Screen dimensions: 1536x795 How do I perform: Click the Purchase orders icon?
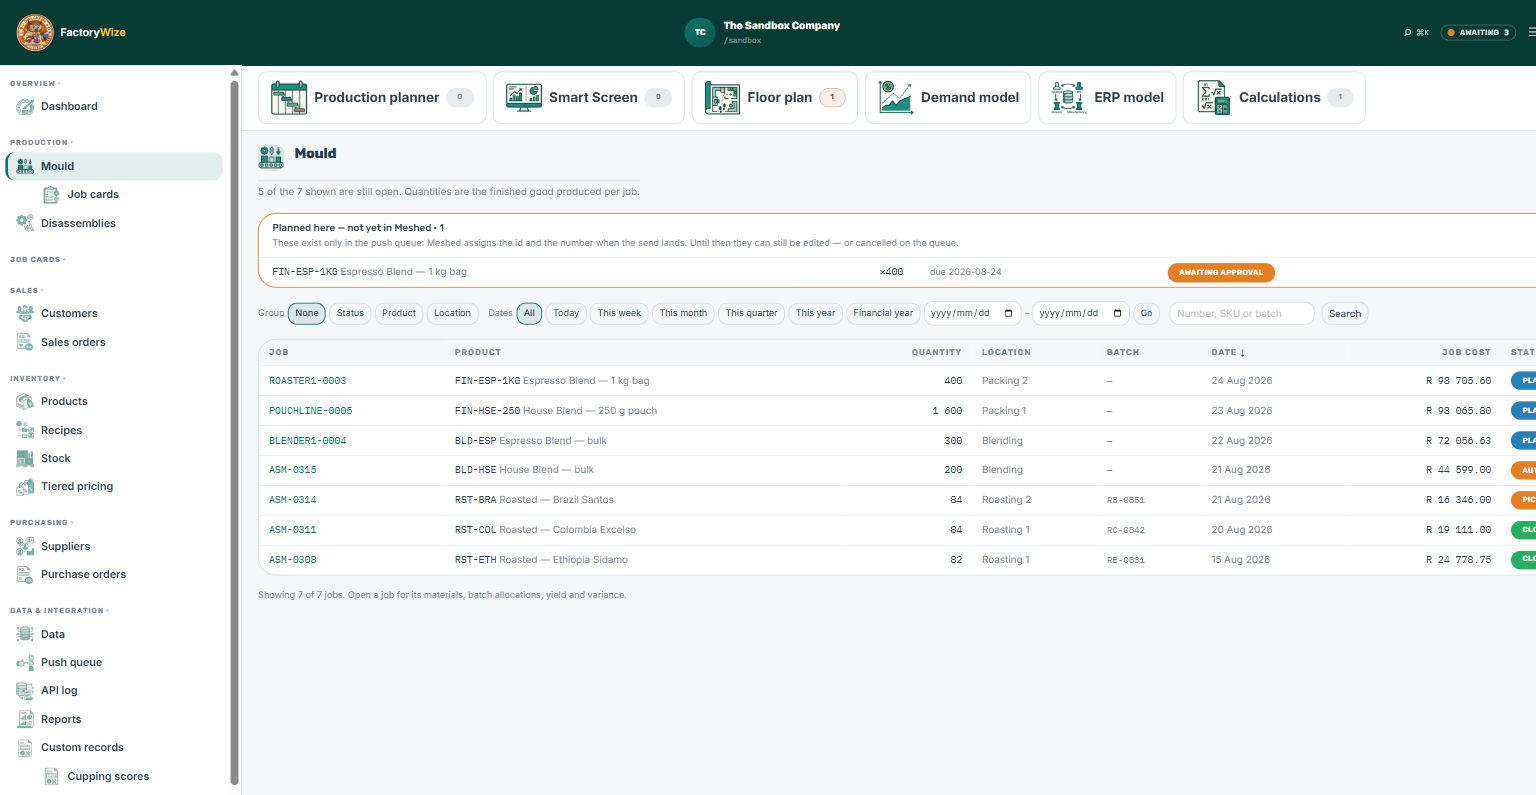point(25,574)
